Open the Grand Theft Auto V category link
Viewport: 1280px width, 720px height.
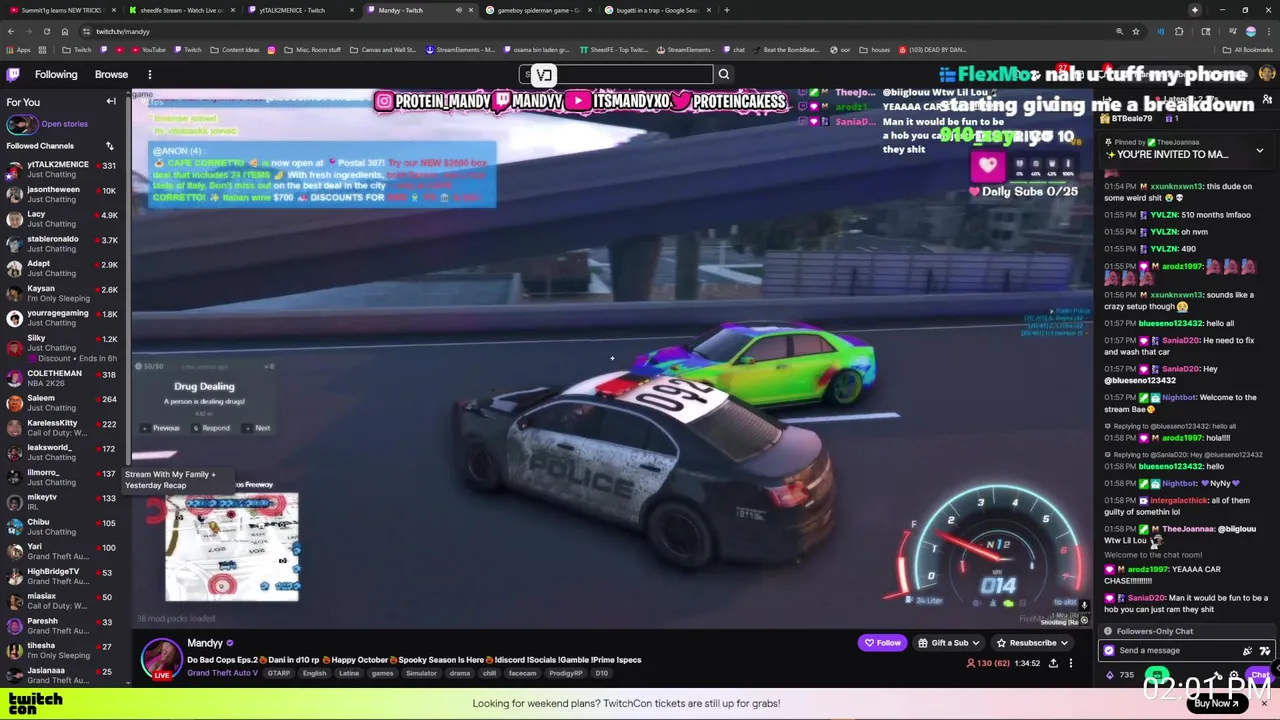[222, 673]
